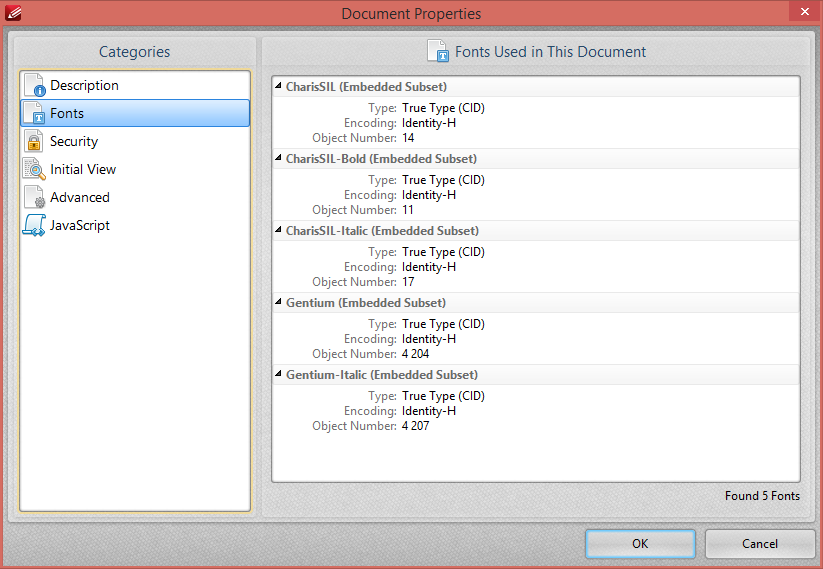Click Object Number value 14
This screenshot has height=569, width=823.
pos(408,138)
